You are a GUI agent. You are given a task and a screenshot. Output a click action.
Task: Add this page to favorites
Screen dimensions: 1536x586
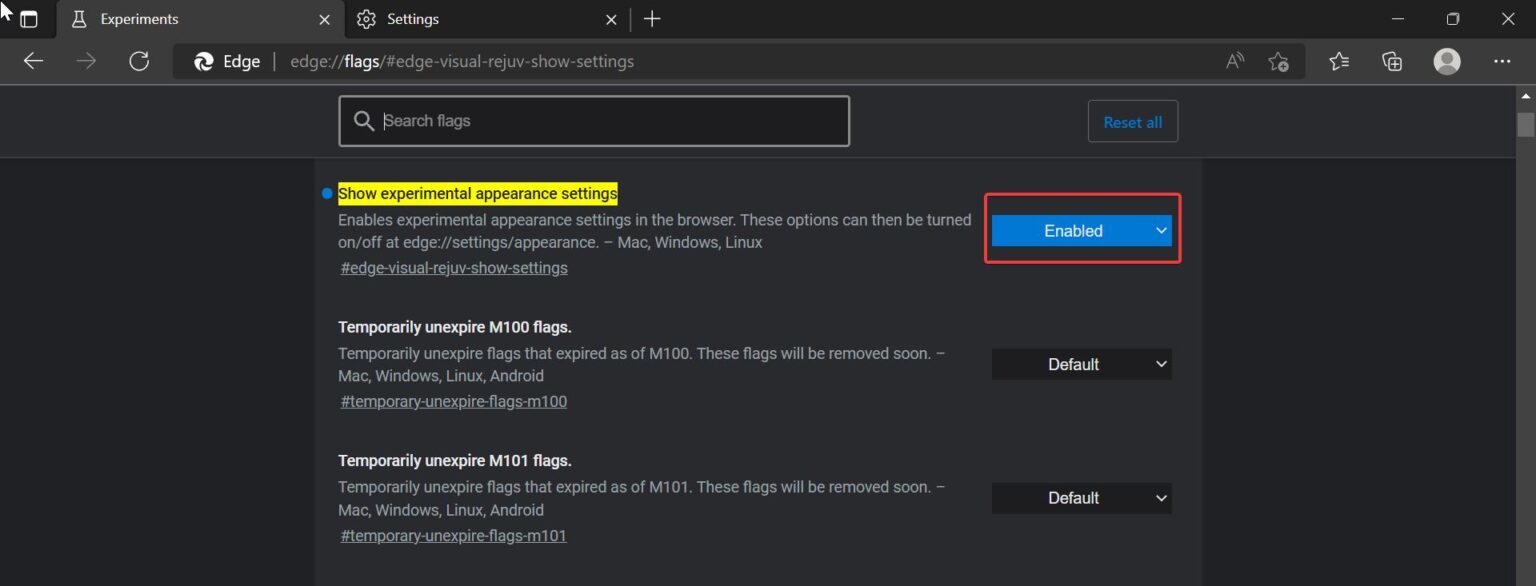point(1278,61)
